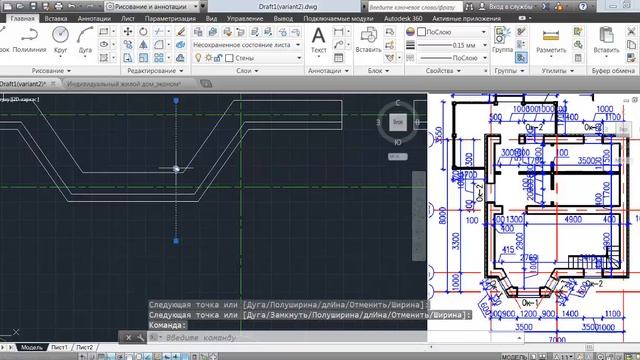Image resolution: width=640 pixels, height=360 pixels.
Task: Open the Autodesk 360 ribbon tab
Action: click(x=403, y=18)
